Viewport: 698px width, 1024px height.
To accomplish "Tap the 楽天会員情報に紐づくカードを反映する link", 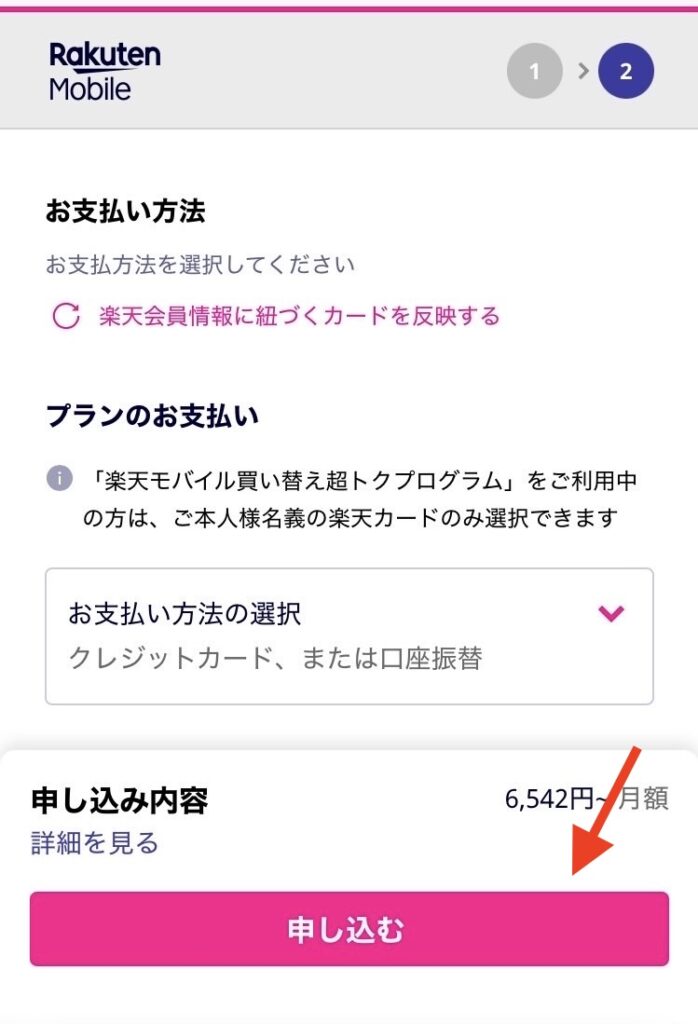I will coord(299,317).
